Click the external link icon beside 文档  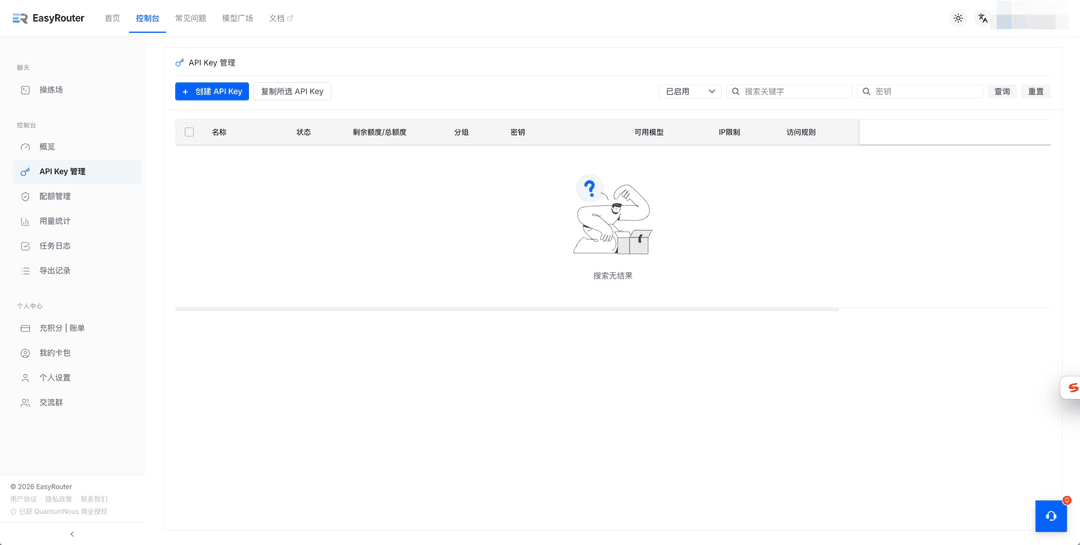click(290, 19)
